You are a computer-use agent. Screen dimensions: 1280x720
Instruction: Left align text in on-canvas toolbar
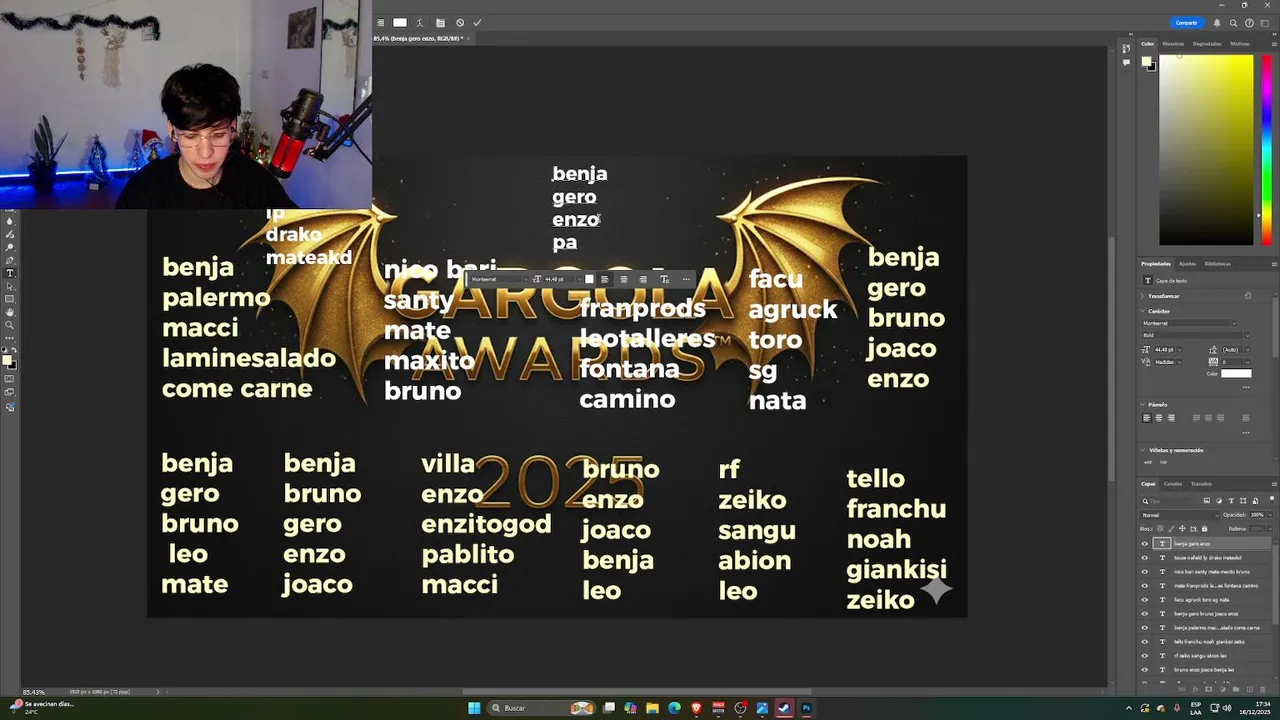[x=604, y=279]
